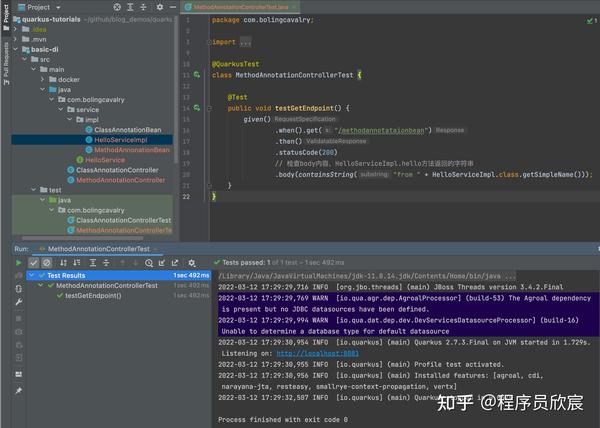Switch to MethodAnnotationControllerTest.java editor tab
Viewport: 600px width, 428px height.
click(239, 6)
